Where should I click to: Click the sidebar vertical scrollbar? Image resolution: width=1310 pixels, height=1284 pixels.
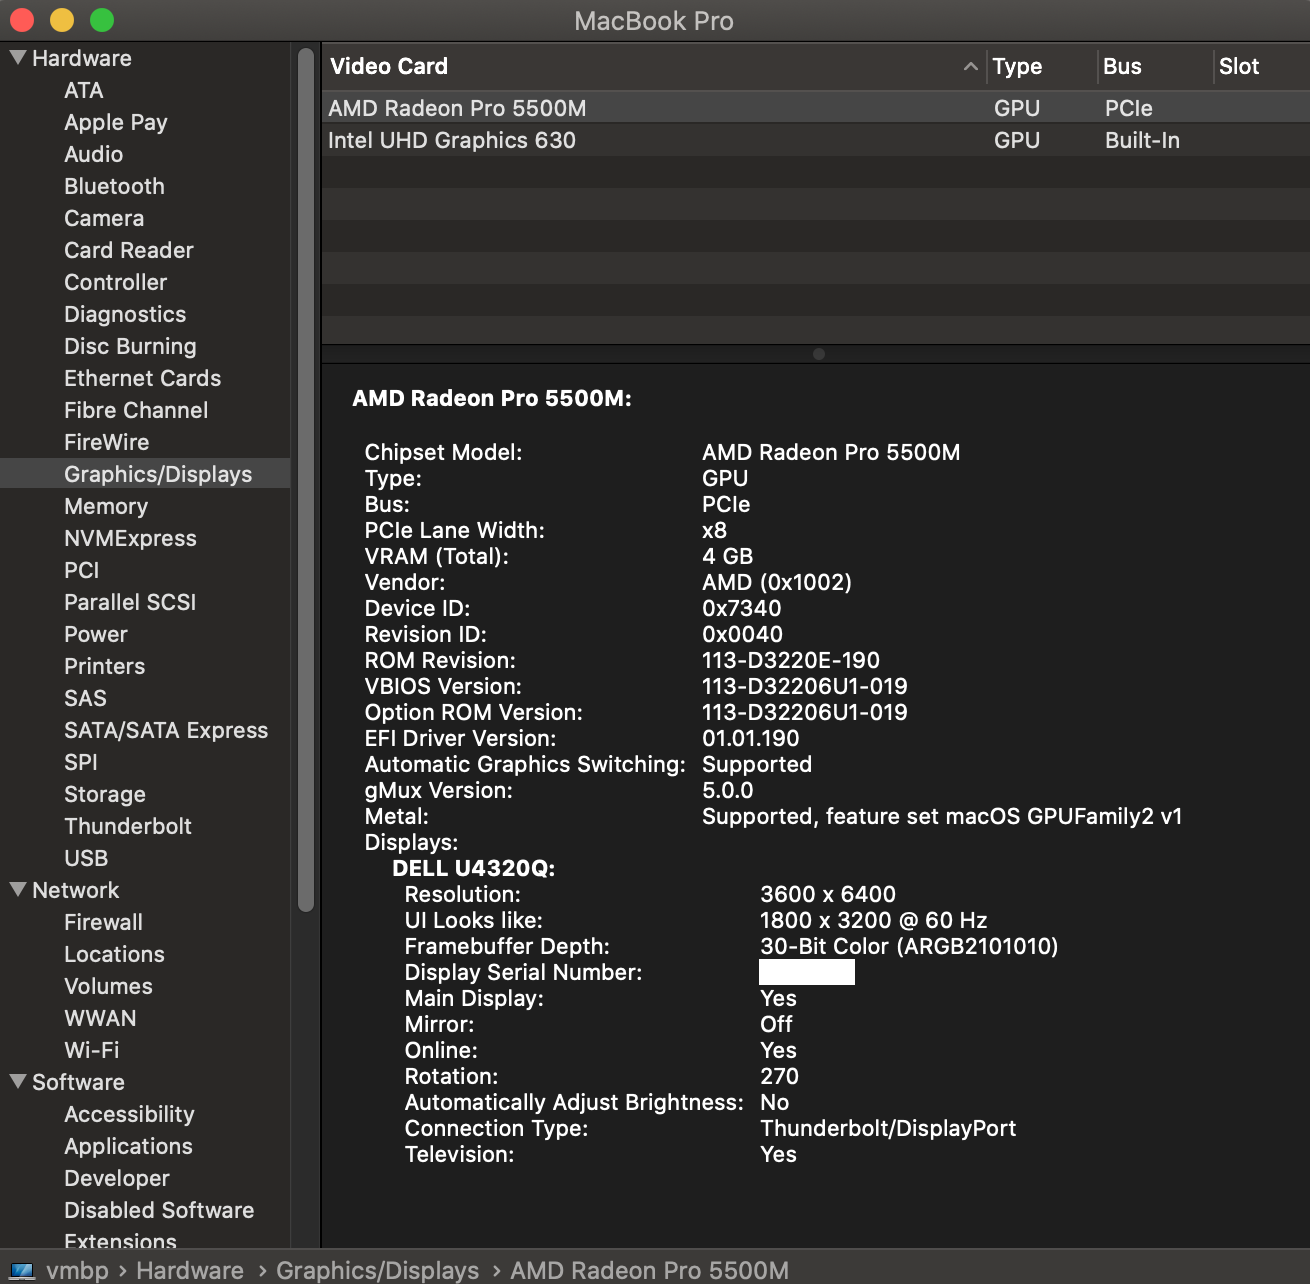306,480
